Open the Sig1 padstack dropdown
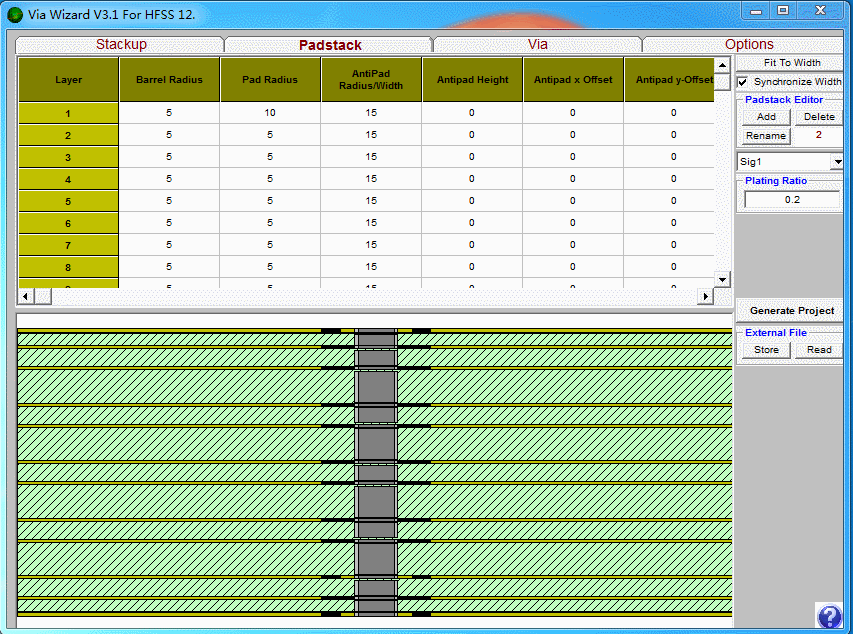This screenshot has width=853, height=634. pyautogui.click(x=837, y=162)
